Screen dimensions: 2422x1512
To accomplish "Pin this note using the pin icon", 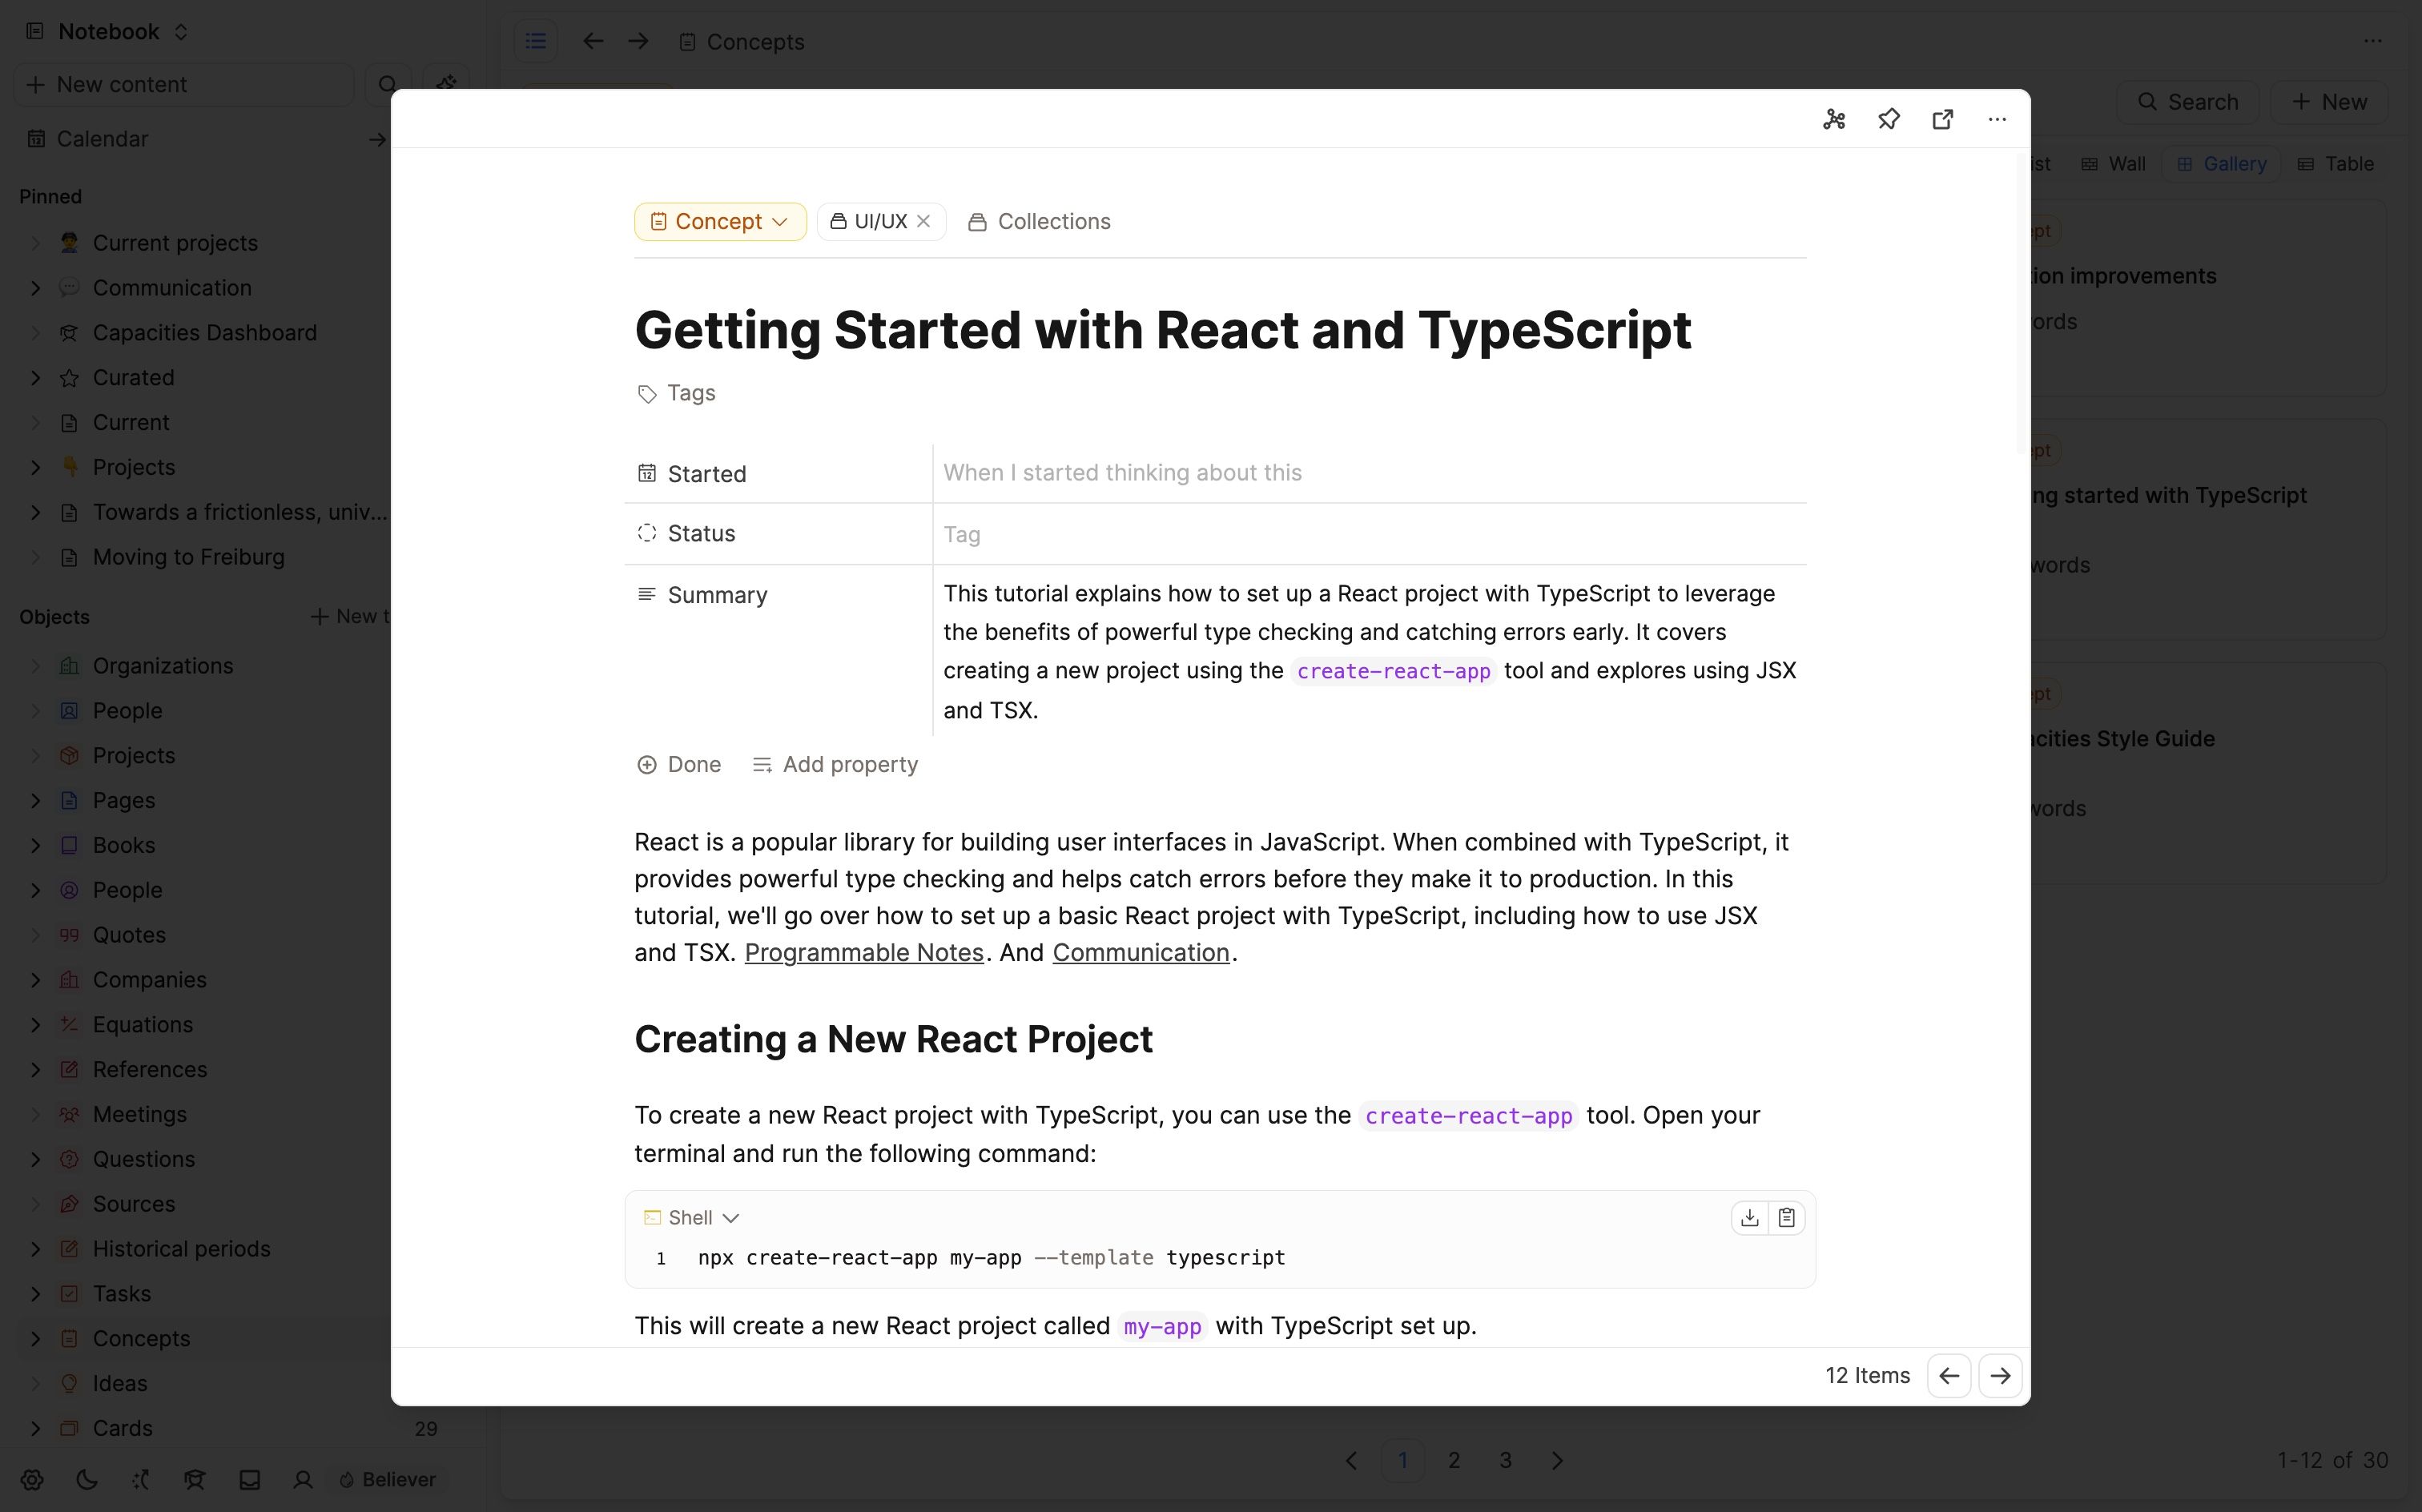I will click(1889, 119).
